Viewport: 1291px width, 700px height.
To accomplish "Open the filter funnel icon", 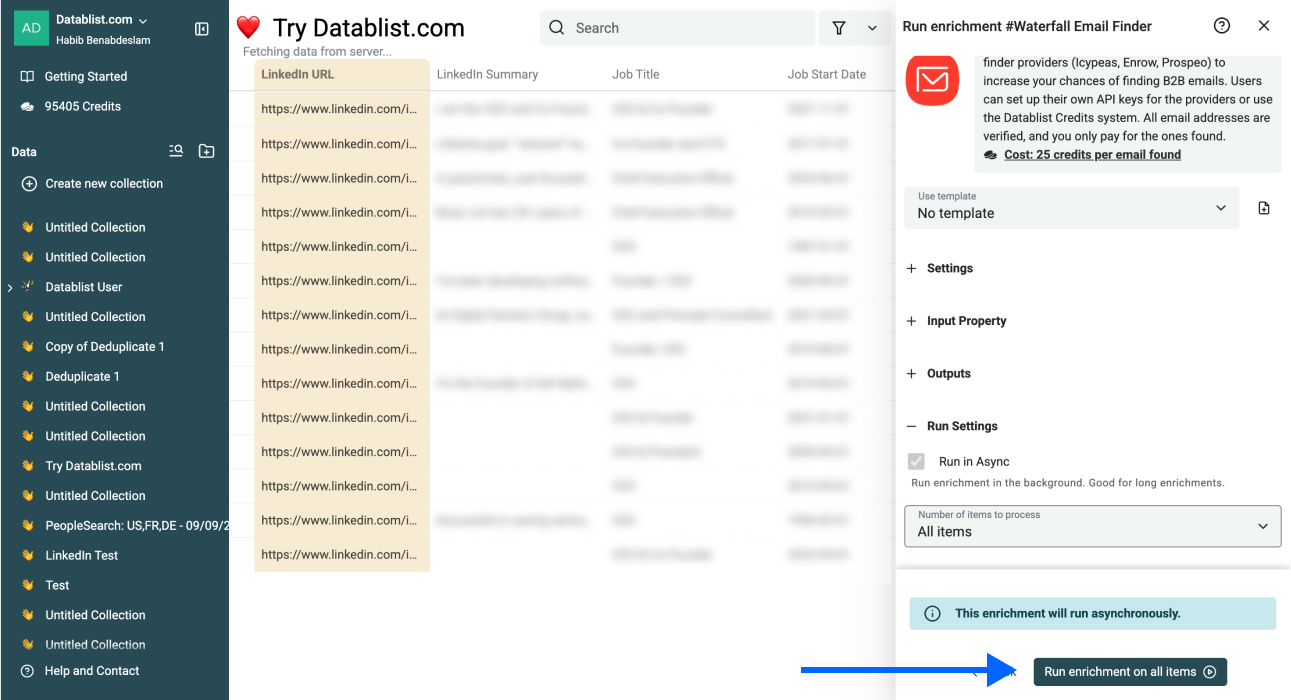I will 839,28.
